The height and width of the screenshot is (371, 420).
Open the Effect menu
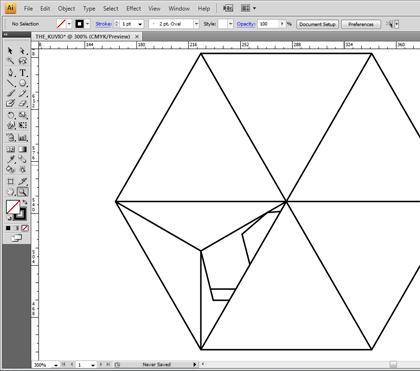[134, 9]
